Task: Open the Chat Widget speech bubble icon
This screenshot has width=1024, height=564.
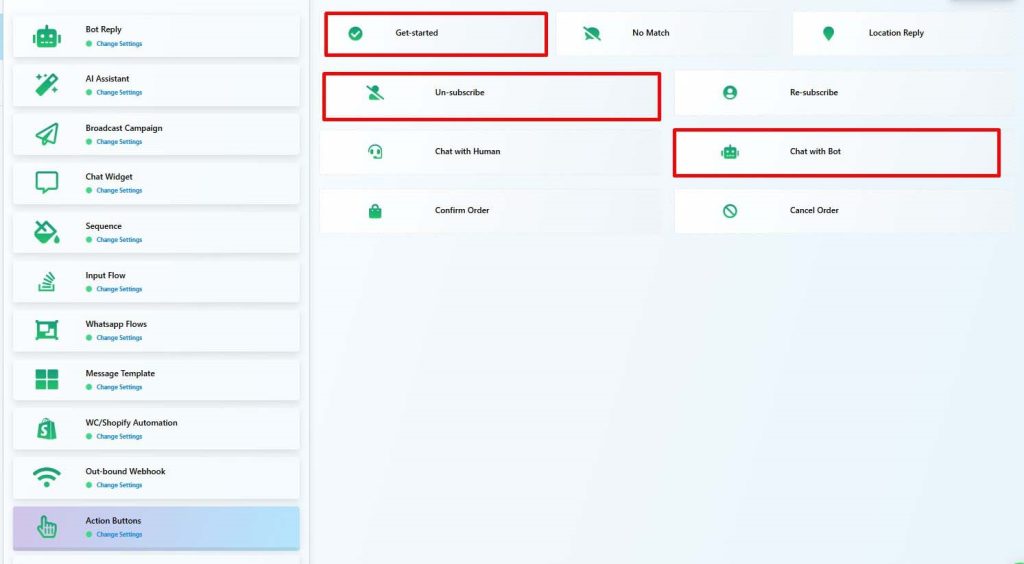Action: click(46, 183)
